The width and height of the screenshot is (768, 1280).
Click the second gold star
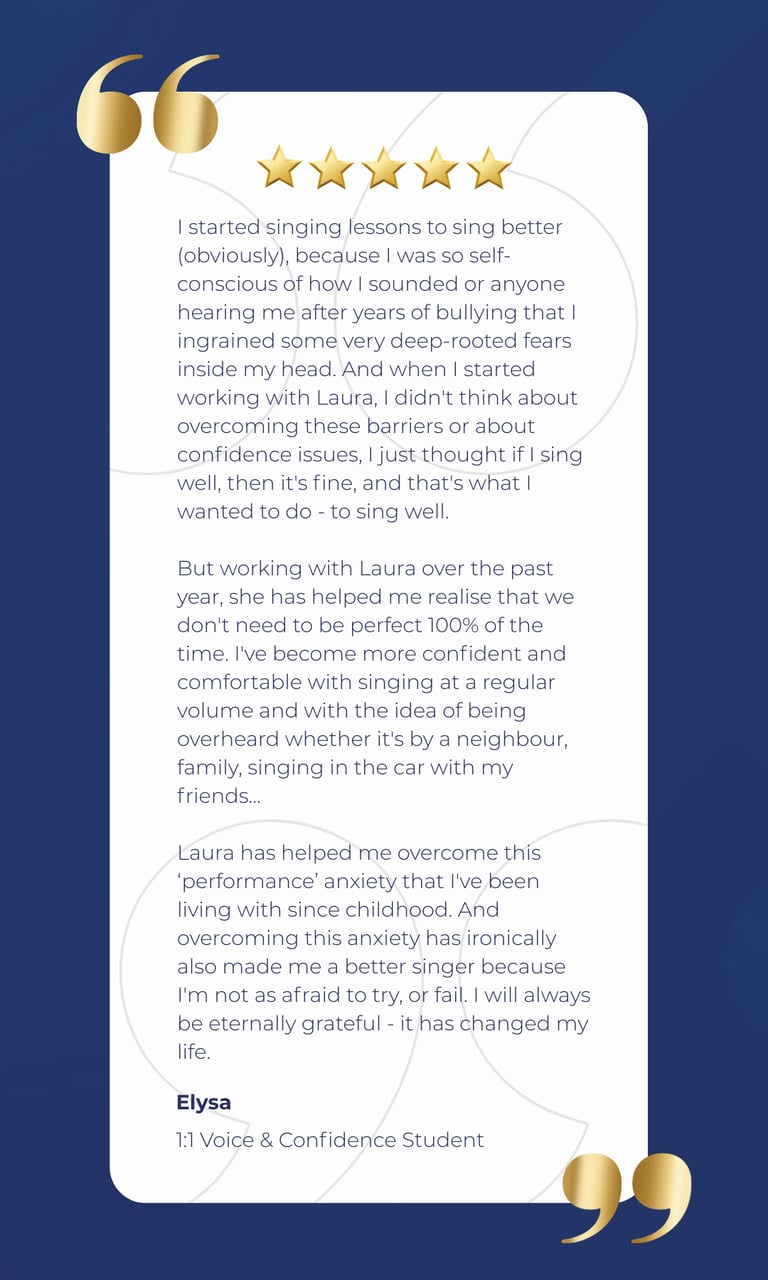coord(331,167)
